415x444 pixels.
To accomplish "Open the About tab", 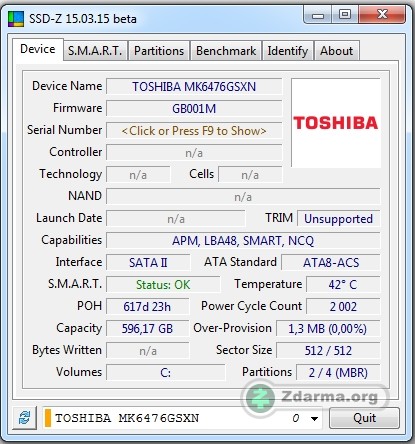I will pyautogui.click(x=337, y=51).
